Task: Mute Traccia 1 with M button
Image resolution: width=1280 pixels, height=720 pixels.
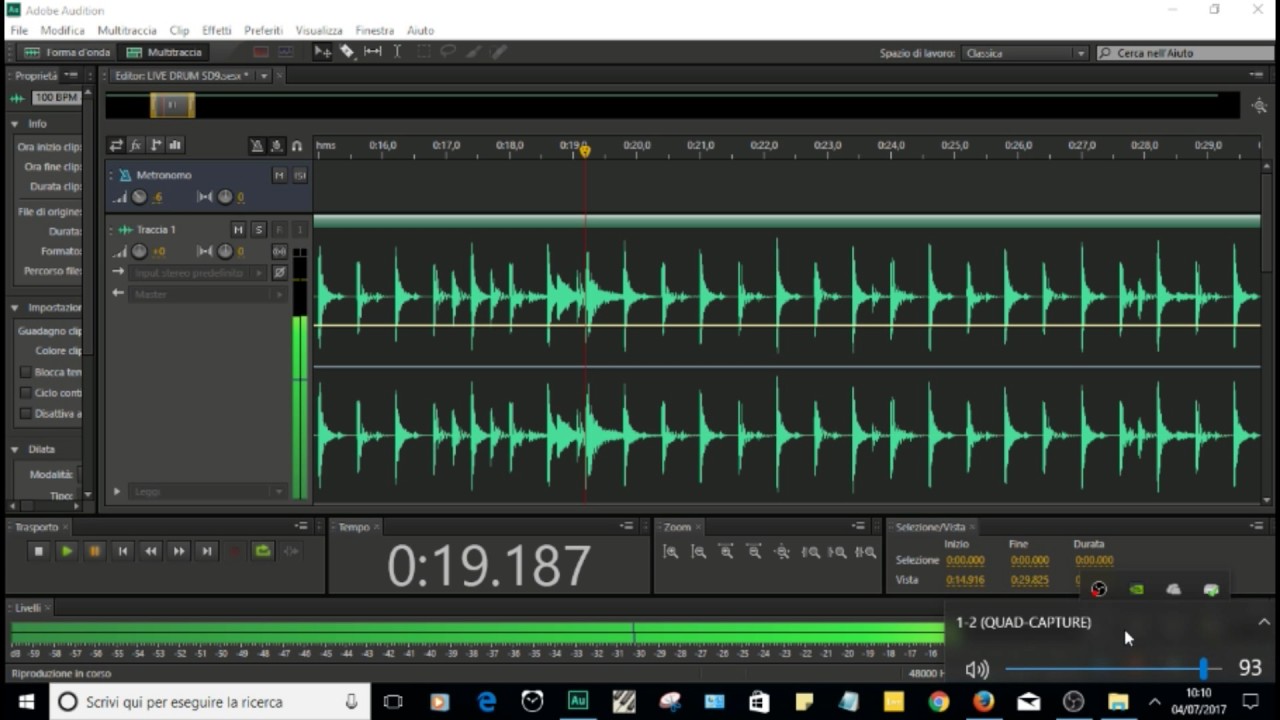Action: [238, 230]
